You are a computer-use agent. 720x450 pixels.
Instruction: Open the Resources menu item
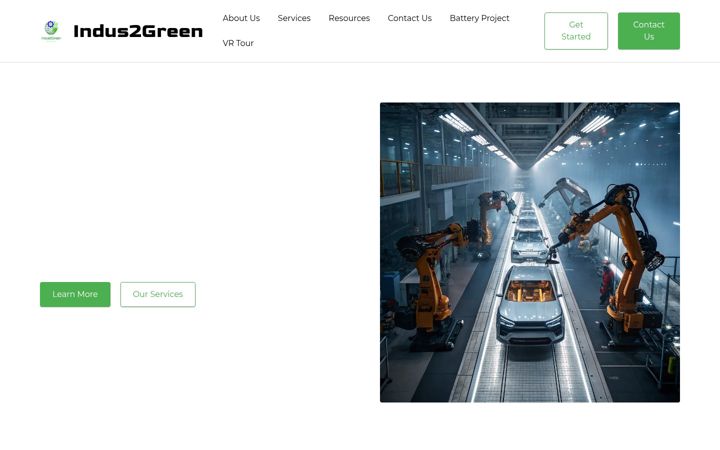[x=349, y=18]
